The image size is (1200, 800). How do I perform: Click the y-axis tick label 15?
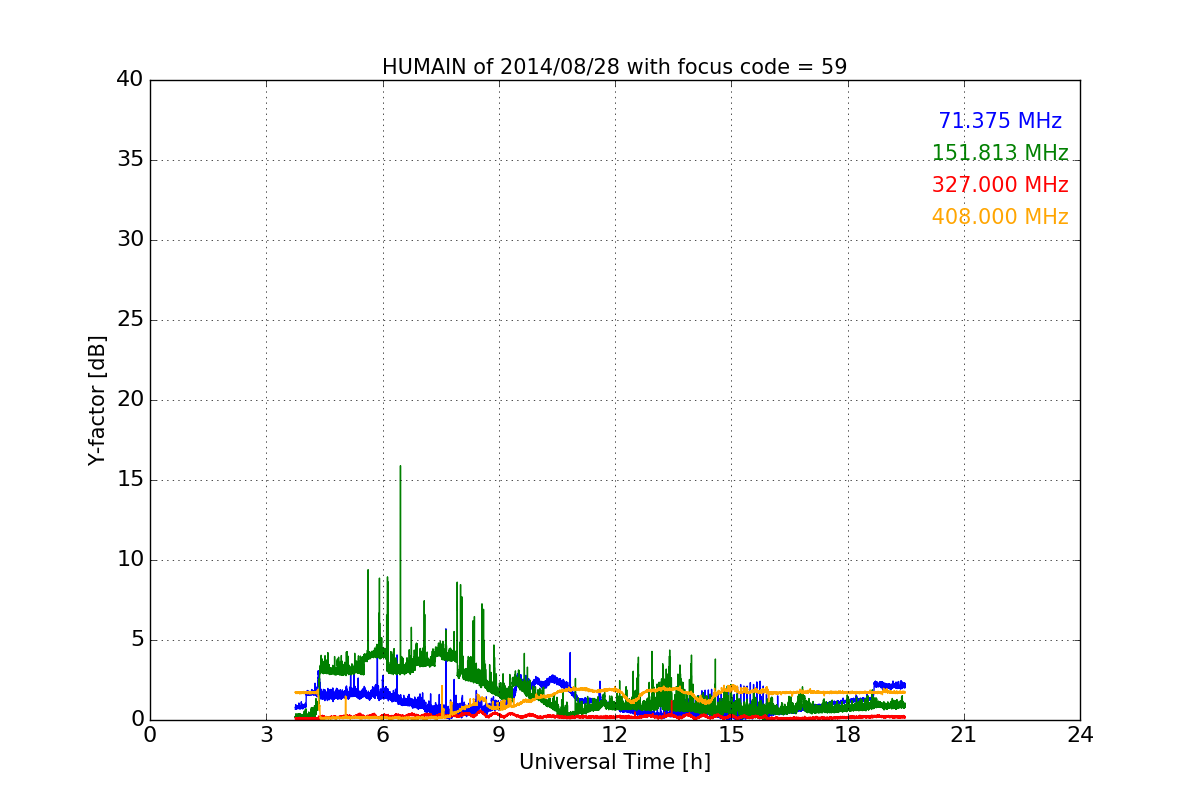(130, 480)
